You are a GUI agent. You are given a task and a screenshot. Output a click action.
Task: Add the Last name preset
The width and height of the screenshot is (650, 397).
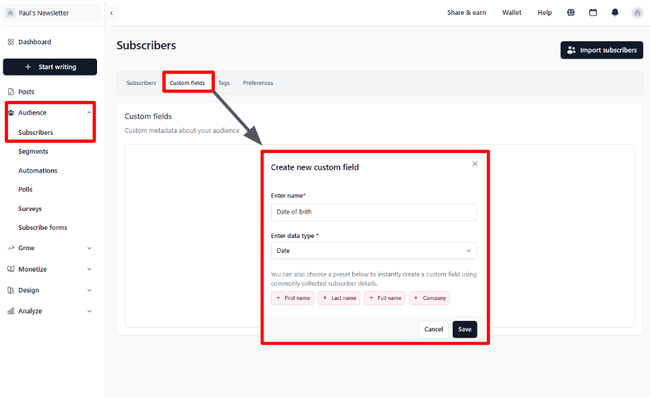tap(339, 298)
